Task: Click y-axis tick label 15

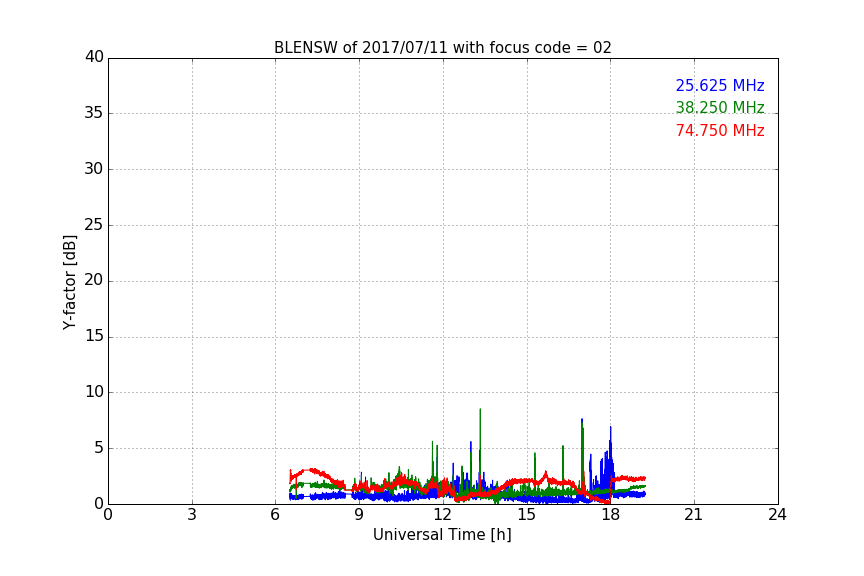Action: pyautogui.click(x=94, y=336)
